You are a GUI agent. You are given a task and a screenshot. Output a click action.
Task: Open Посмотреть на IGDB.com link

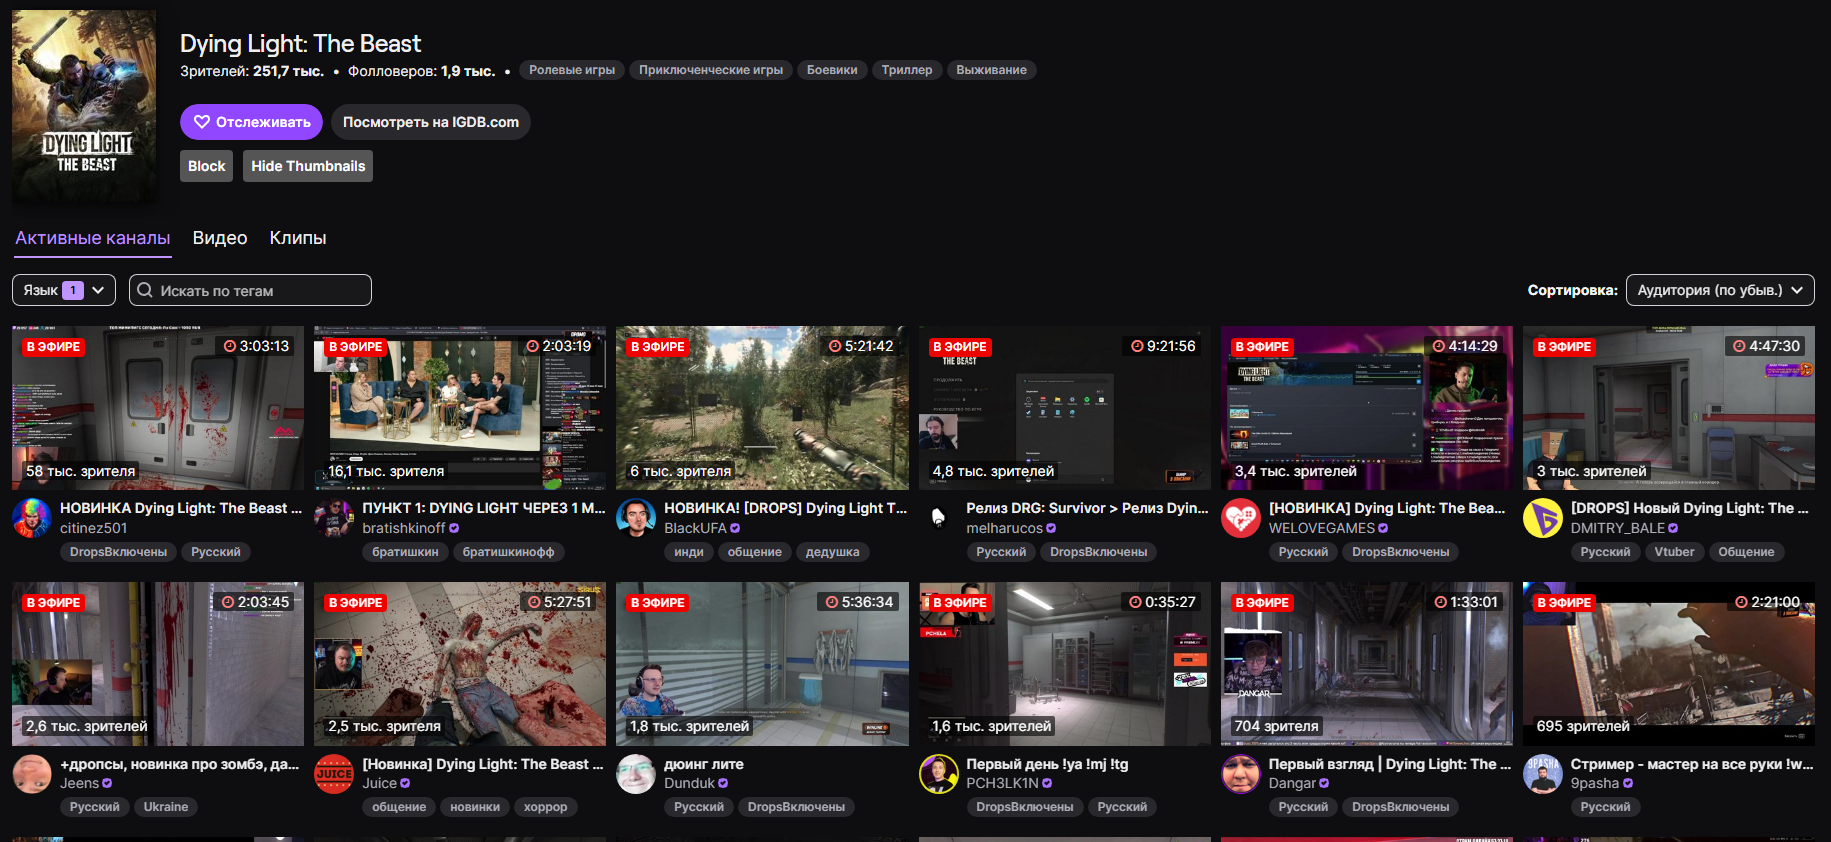point(431,122)
